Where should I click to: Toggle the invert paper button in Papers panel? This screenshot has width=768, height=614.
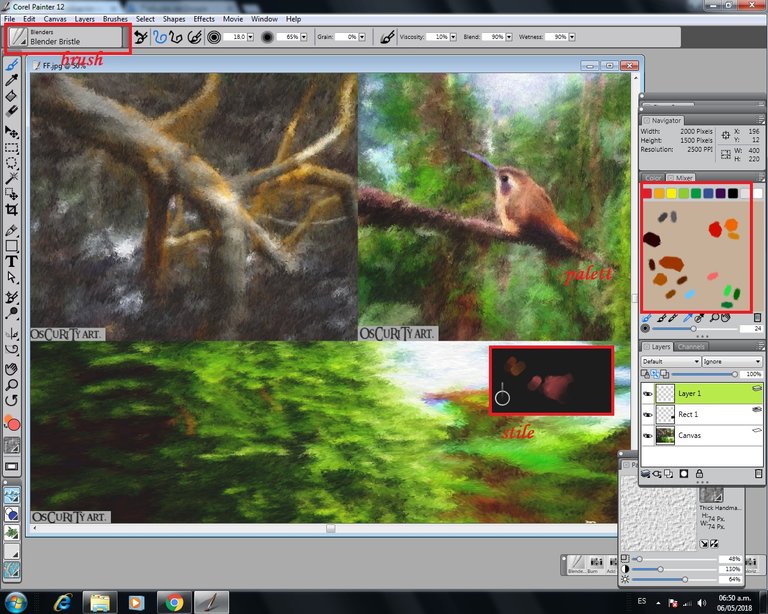pos(714,543)
